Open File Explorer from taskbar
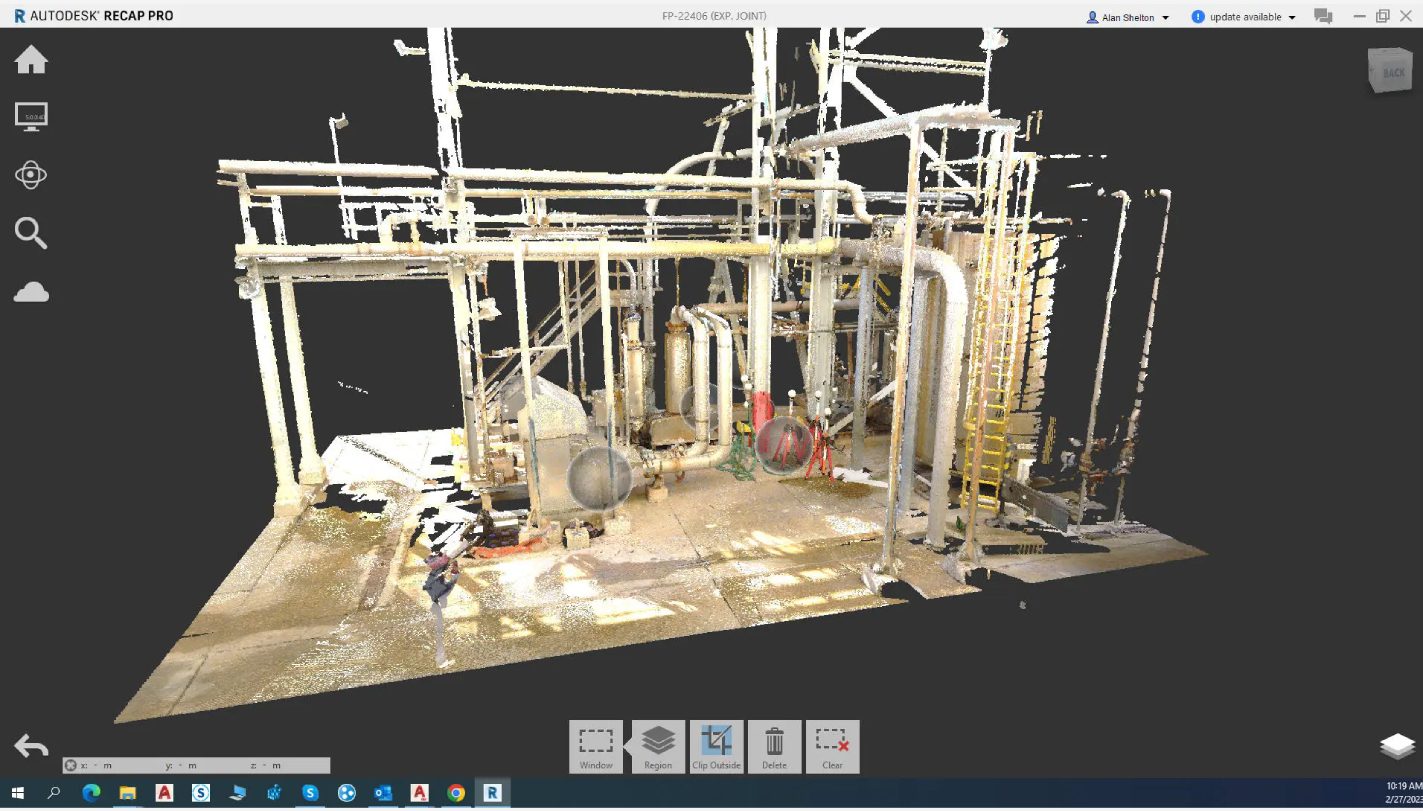The image size is (1423, 811). tap(128, 793)
